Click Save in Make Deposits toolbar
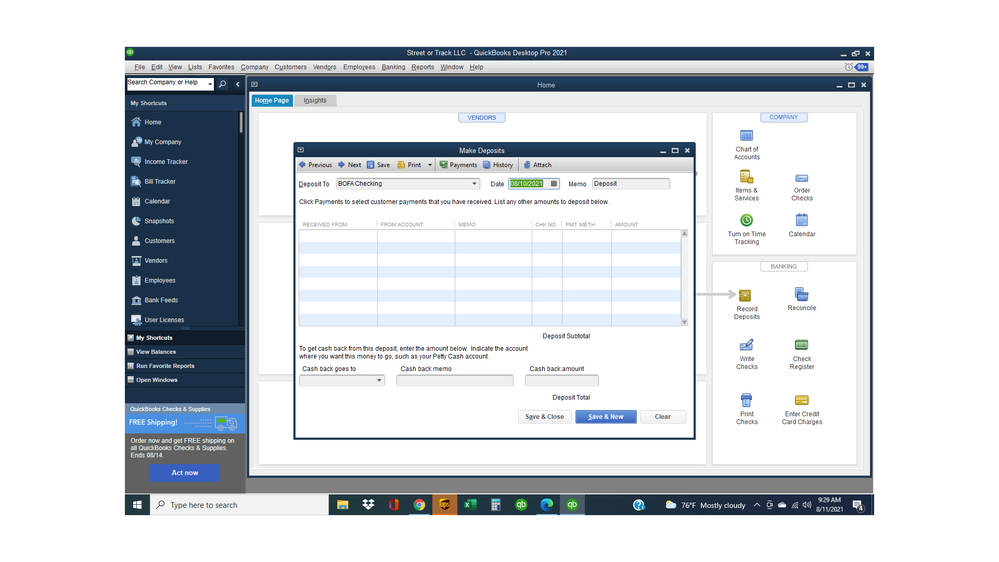The image size is (999, 562). [x=378, y=164]
